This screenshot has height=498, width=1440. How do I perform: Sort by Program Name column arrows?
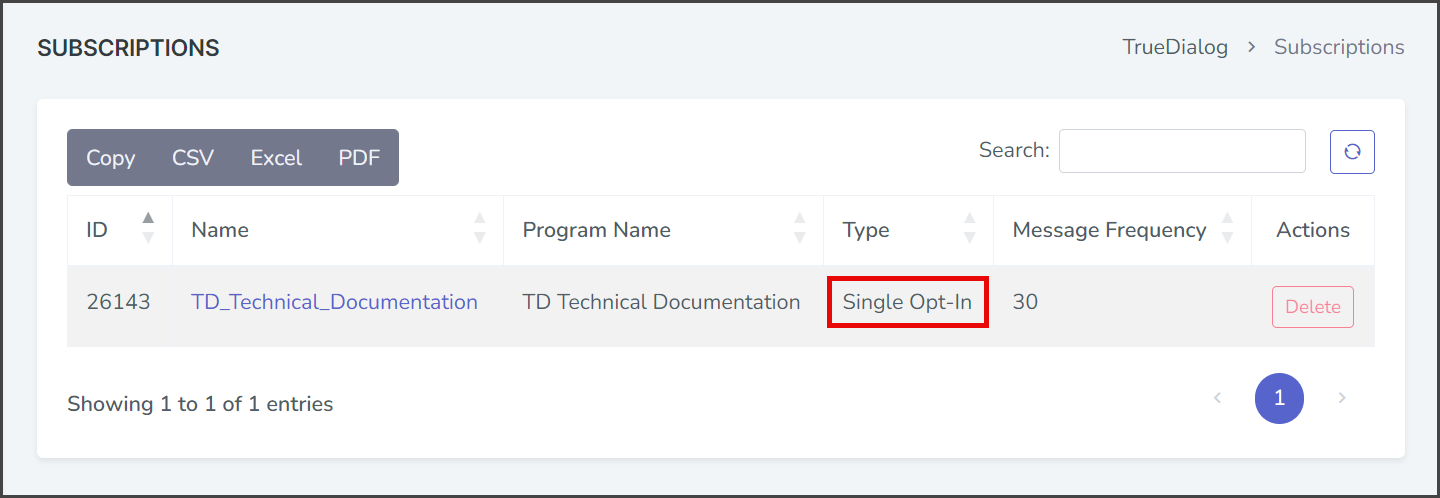[799, 228]
